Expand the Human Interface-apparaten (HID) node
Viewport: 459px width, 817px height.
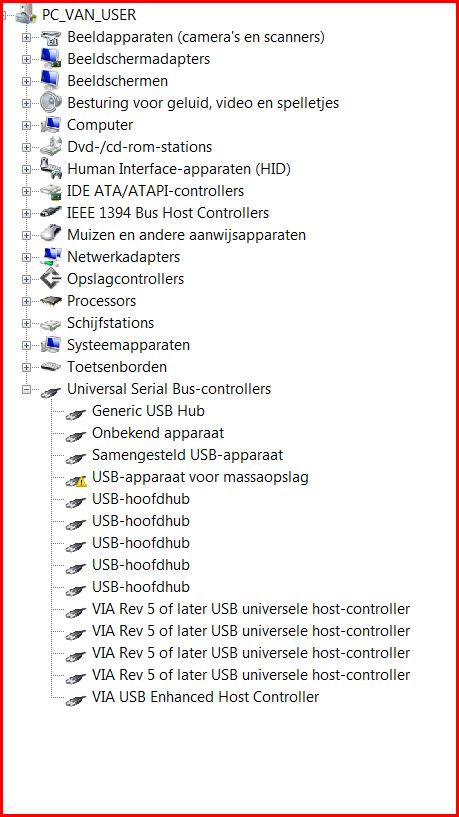click(x=26, y=169)
